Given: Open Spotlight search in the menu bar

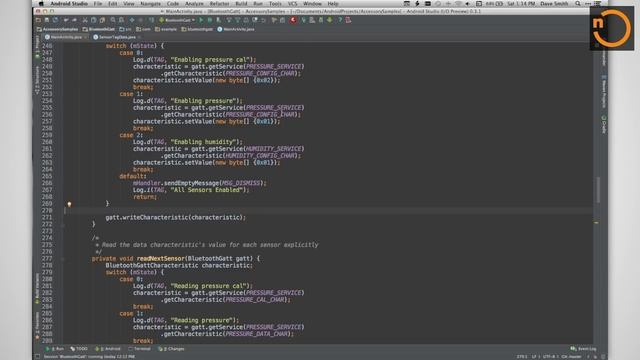Looking at the screenshot, I should coord(578,4).
